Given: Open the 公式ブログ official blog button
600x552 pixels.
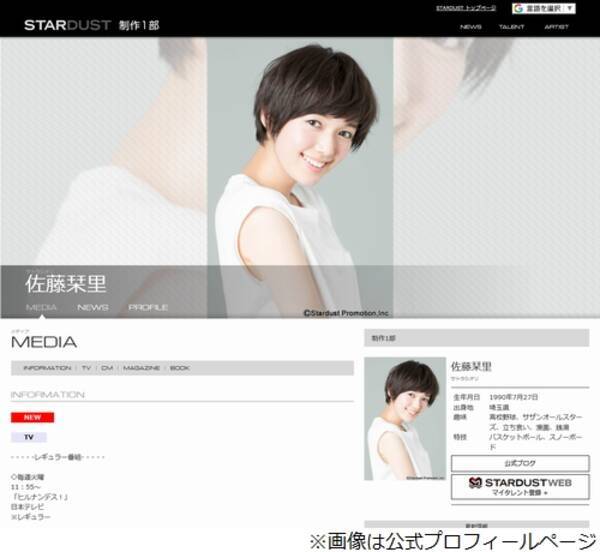Looking at the screenshot, I should (520, 463).
